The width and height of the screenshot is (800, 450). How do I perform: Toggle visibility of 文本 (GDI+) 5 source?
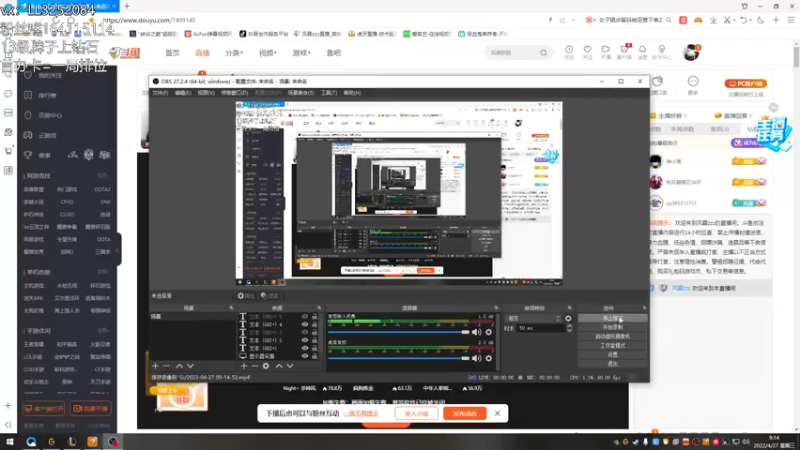(x=305, y=317)
